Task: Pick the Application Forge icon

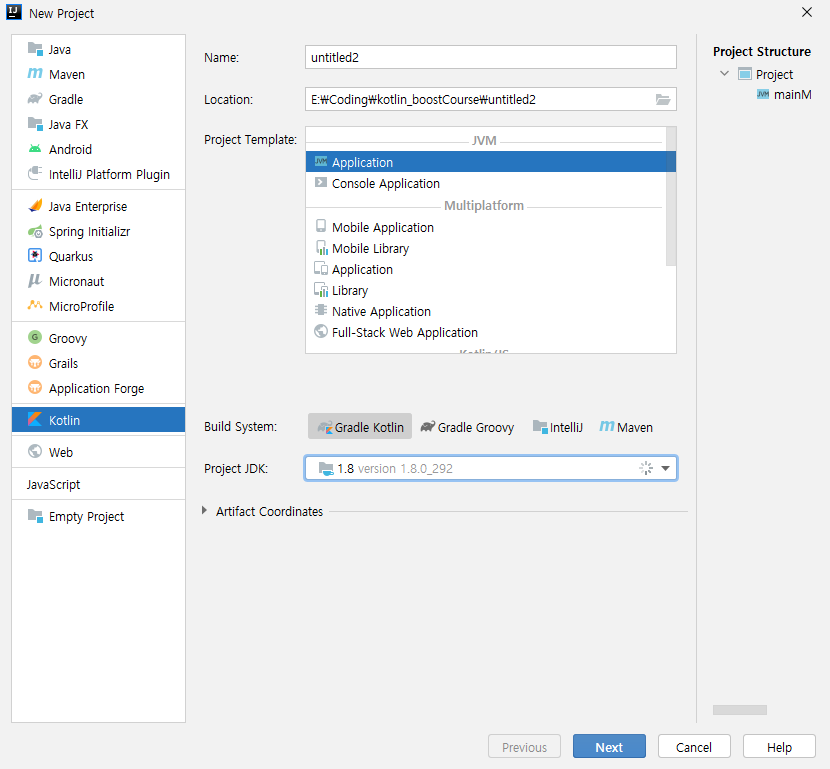Action: click(35, 388)
